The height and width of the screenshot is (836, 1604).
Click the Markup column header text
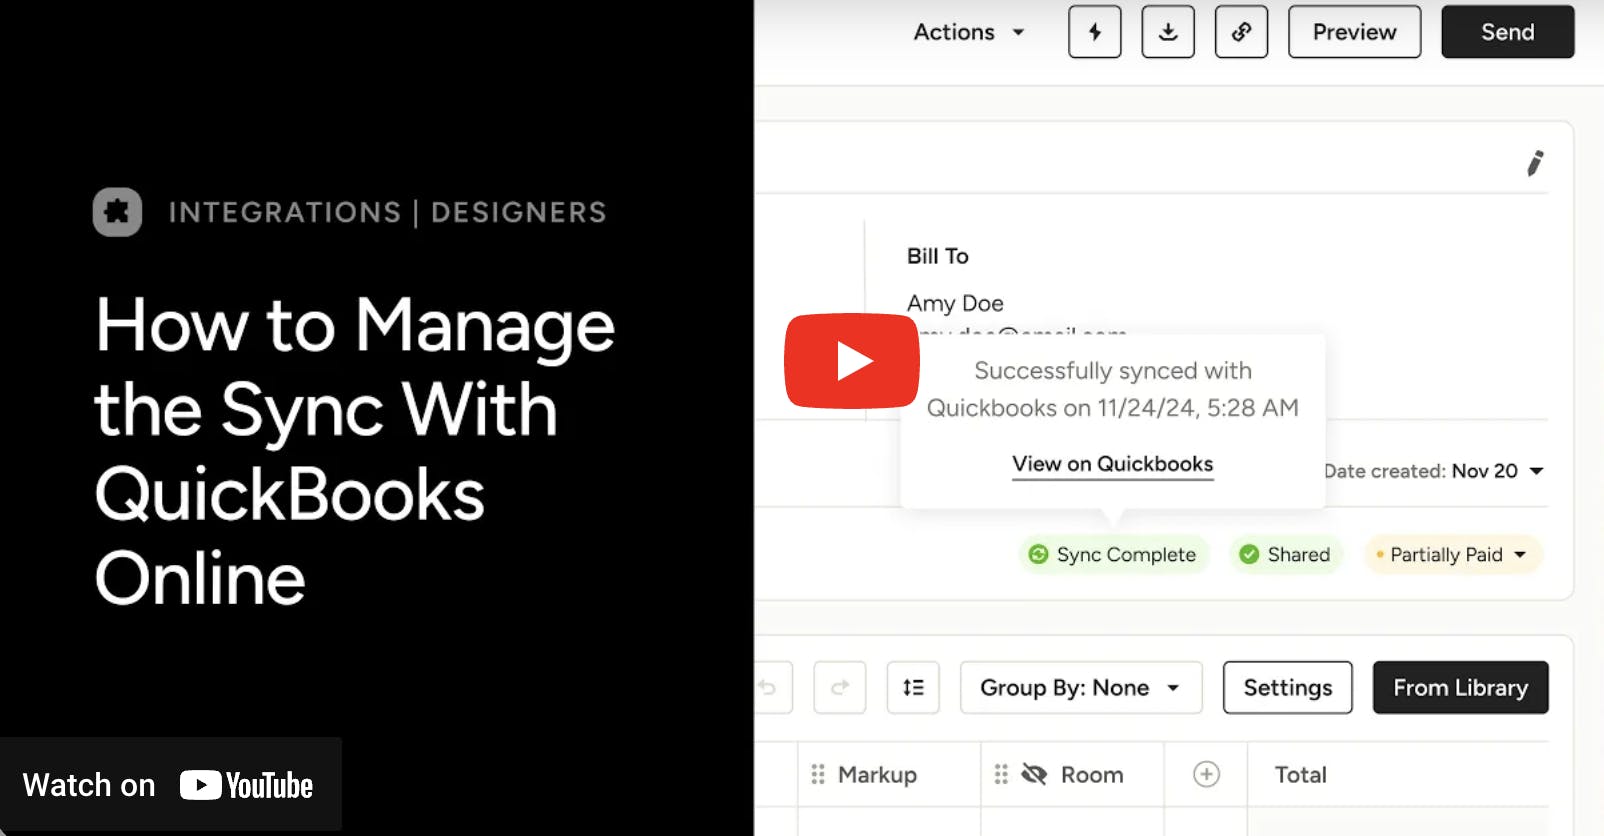pyautogui.click(x=877, y=775)
